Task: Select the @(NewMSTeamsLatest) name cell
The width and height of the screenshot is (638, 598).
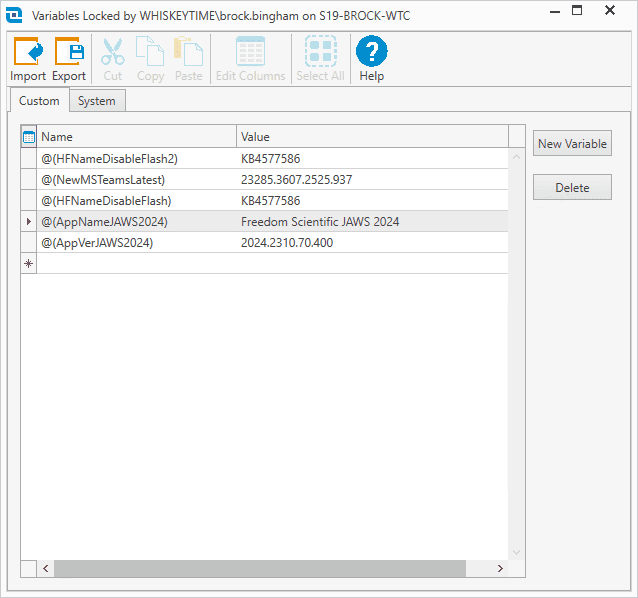Action: (136, 180)
